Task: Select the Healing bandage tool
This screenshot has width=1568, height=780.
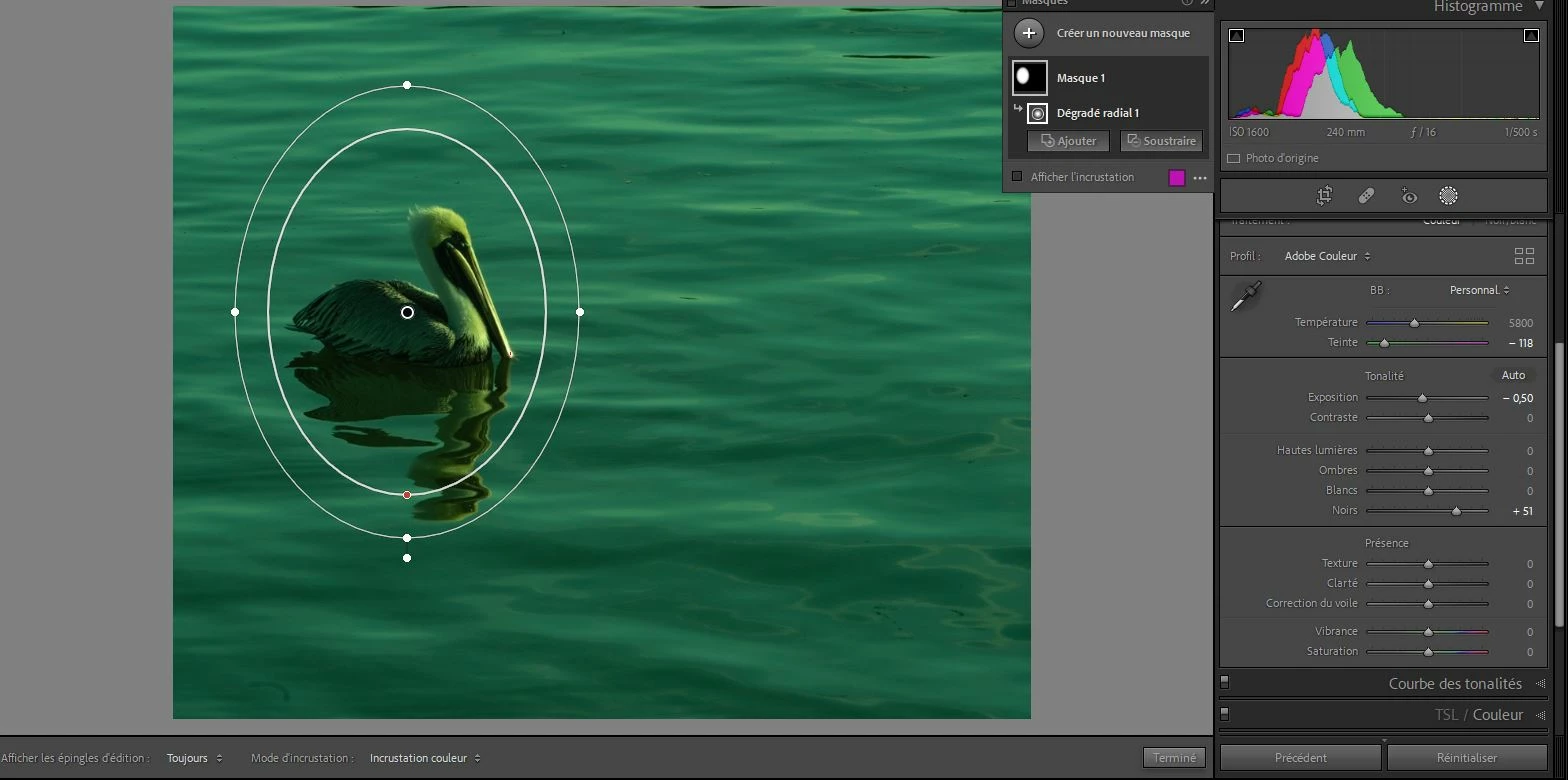Action: click(x=1366, y=196)
